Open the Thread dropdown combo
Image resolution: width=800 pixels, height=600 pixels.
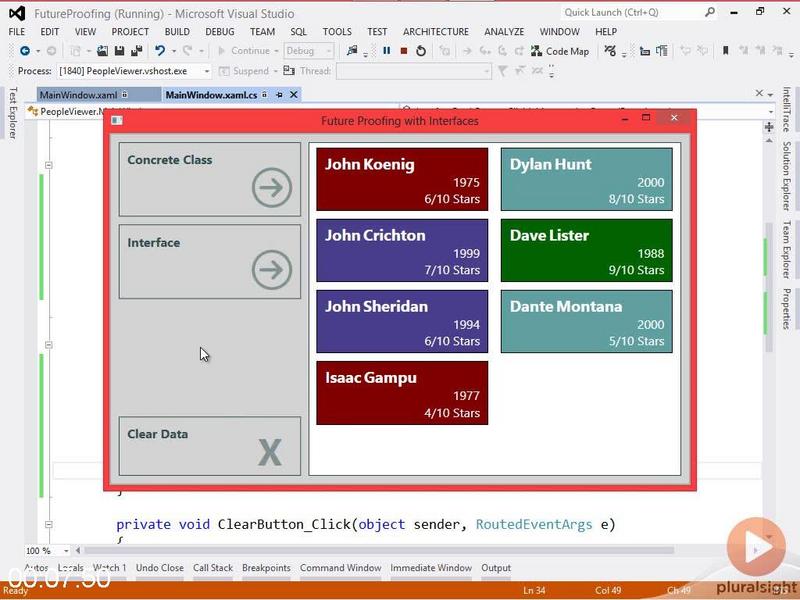click(x=486, y=71)
